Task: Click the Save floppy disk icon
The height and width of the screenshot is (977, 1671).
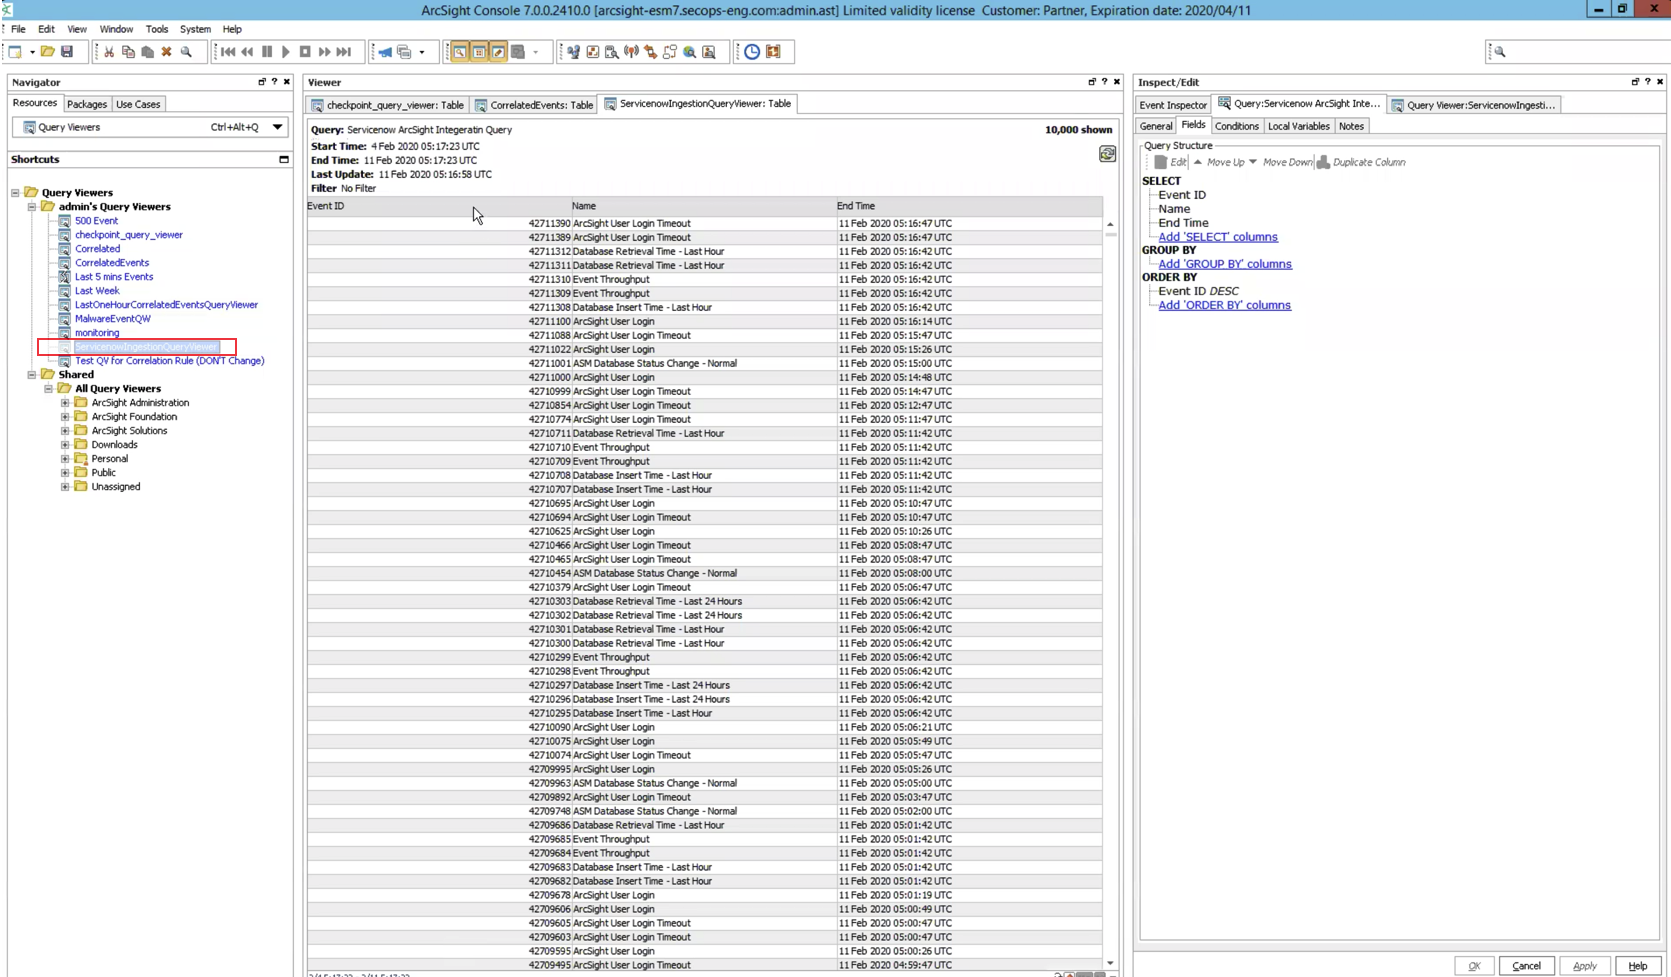Action: (67, 52)
